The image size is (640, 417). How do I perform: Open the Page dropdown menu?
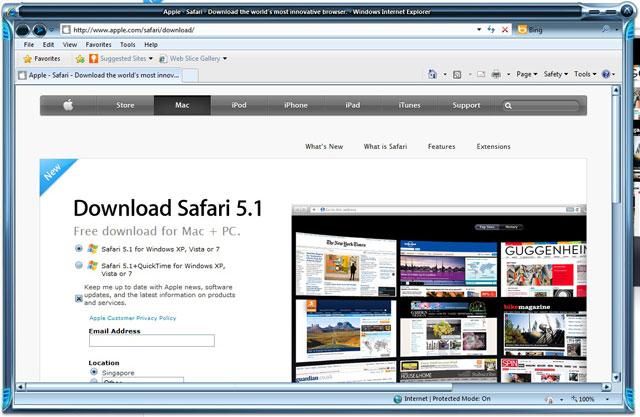[527, 74]
